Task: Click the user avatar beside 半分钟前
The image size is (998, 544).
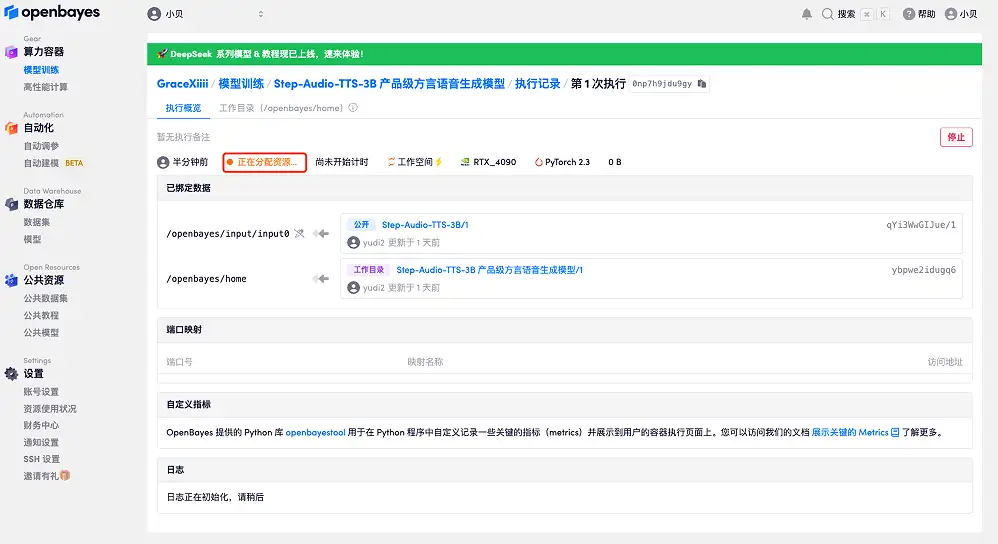Action: pos(163,162)
